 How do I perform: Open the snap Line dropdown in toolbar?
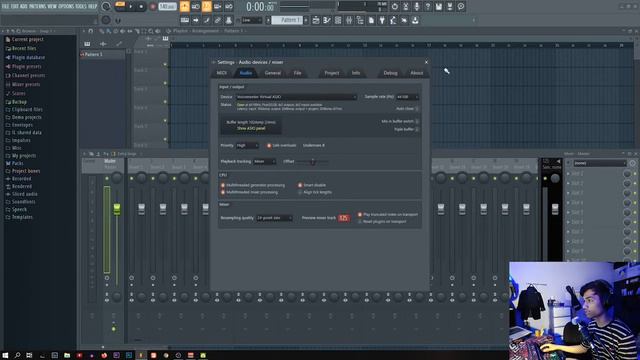tap(251, 20)
